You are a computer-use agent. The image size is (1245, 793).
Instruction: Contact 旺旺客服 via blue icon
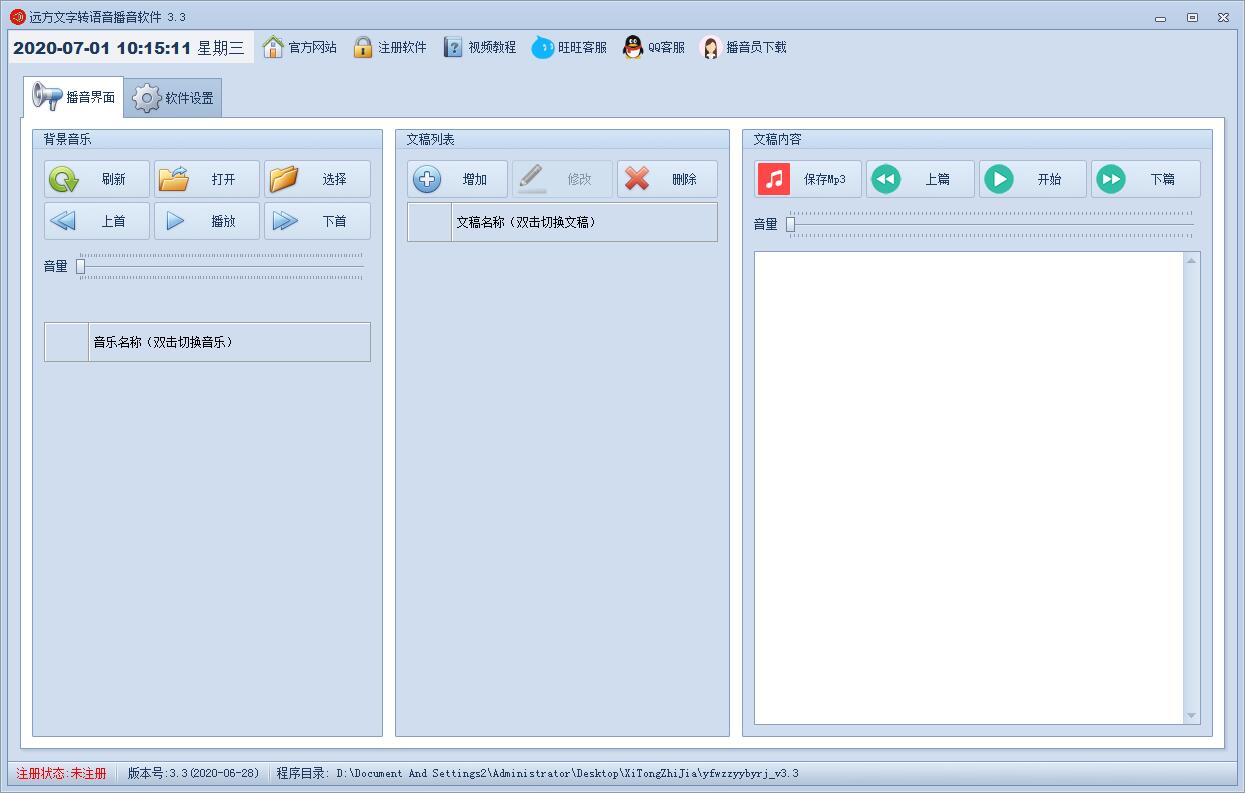pos(542,47)
